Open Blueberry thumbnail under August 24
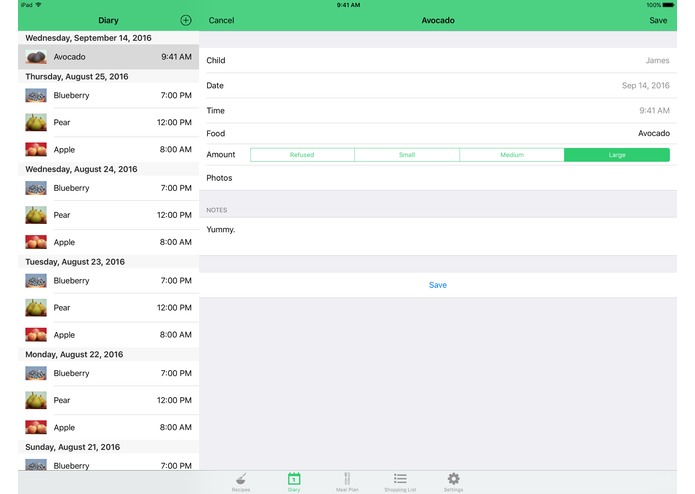This screenshot has height=494, width=695. click(x=36, y=188)
